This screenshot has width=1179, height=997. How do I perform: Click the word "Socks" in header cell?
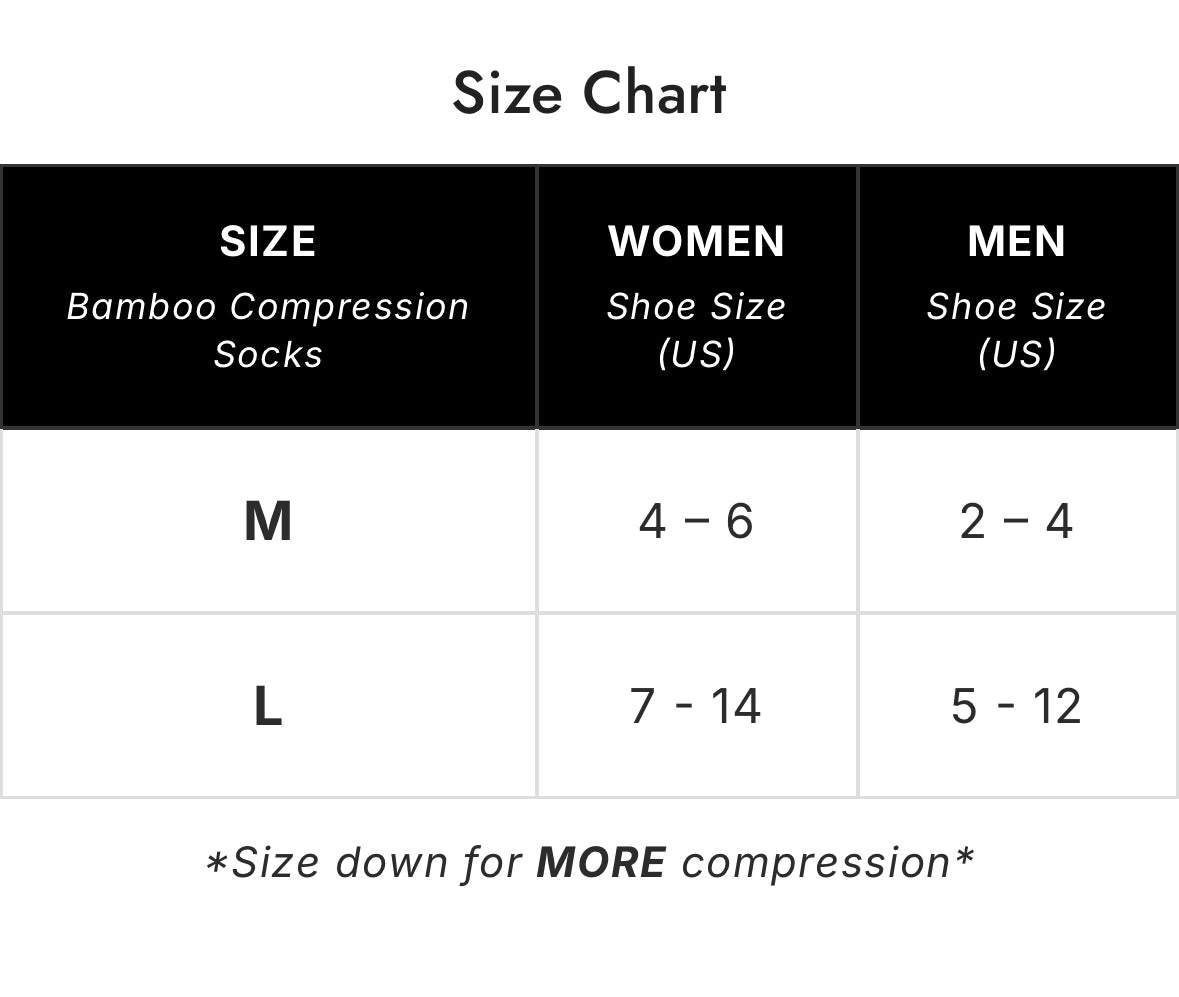click(268, 354)
